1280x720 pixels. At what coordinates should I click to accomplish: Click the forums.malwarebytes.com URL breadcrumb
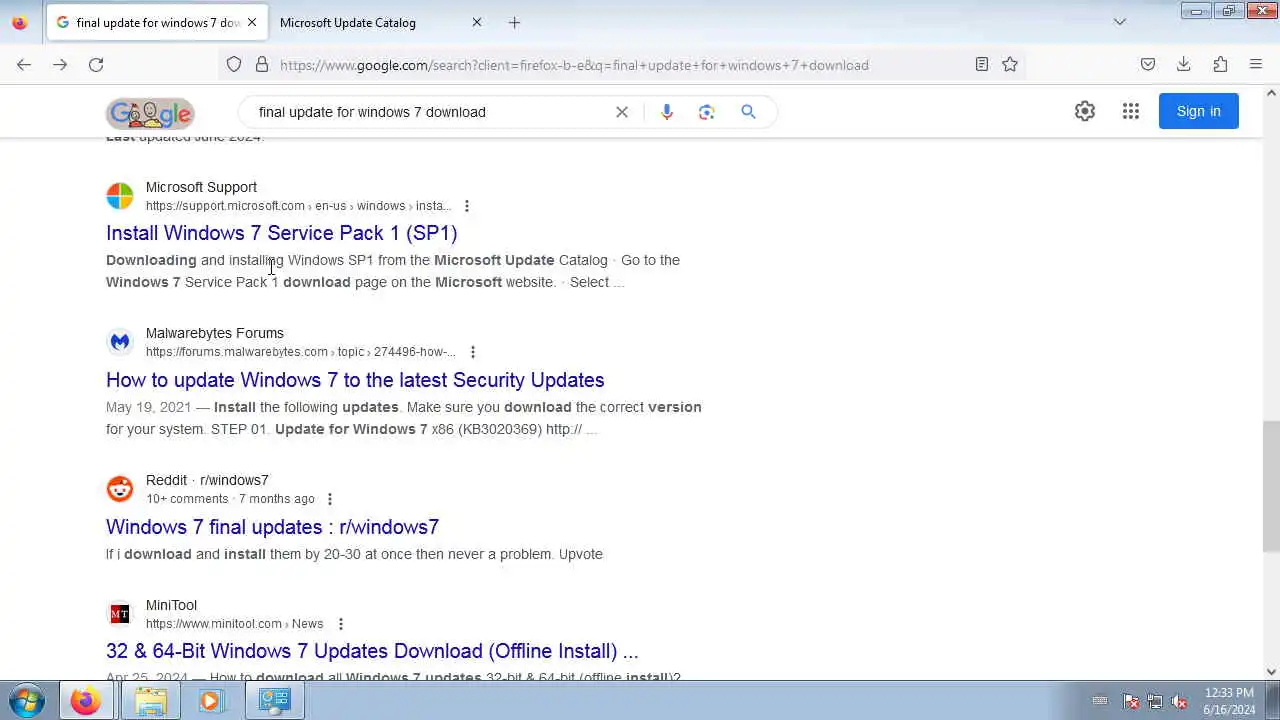tap(300, 352)
